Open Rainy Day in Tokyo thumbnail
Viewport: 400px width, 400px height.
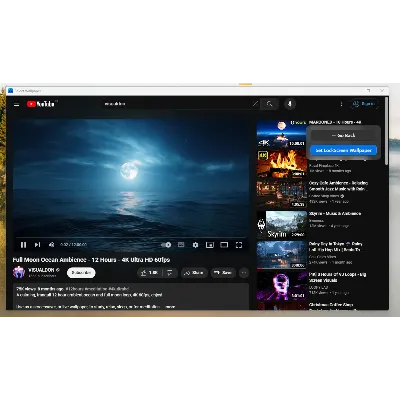point(282,255)
